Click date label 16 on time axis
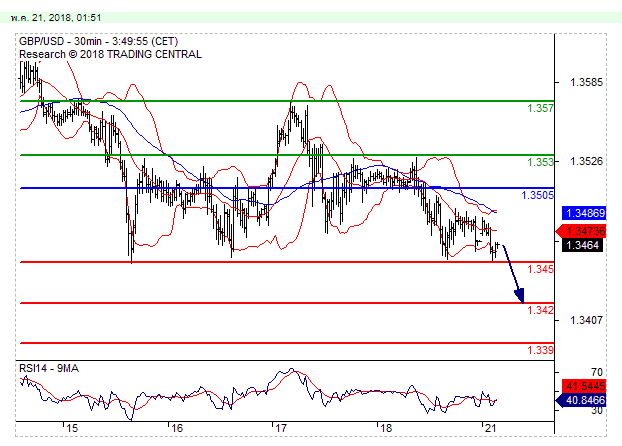 (x=177, y=429)
